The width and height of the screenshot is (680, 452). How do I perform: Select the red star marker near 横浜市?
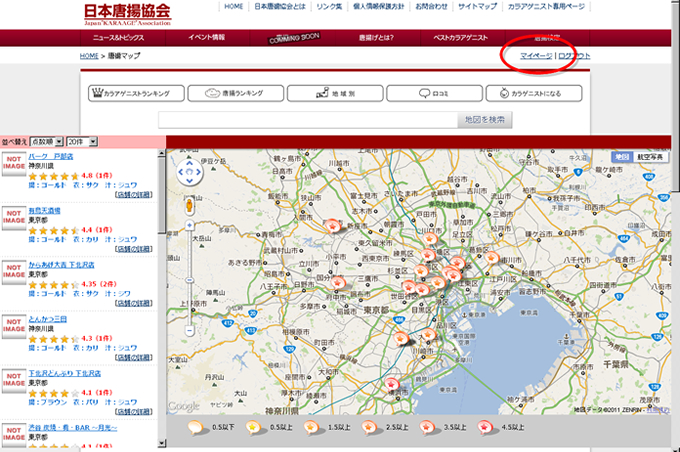(x=392, y=384)
